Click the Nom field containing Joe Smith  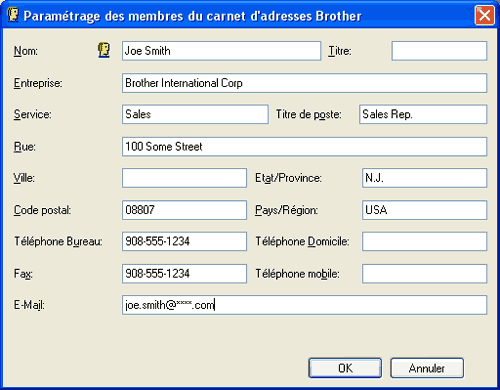(221, 51)
